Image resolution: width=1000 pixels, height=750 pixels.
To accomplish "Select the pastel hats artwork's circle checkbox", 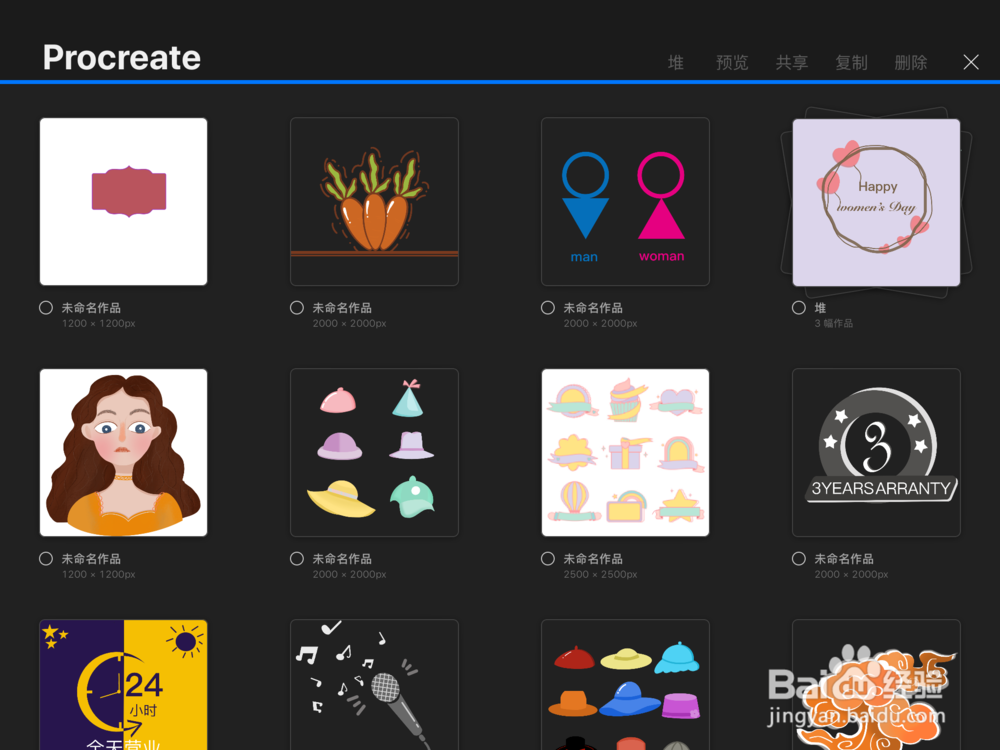I will pos(297,559).
